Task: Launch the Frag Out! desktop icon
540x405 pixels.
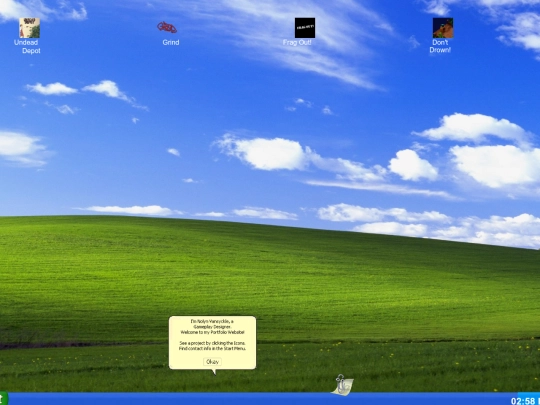Action: click(x=305, y=28)
